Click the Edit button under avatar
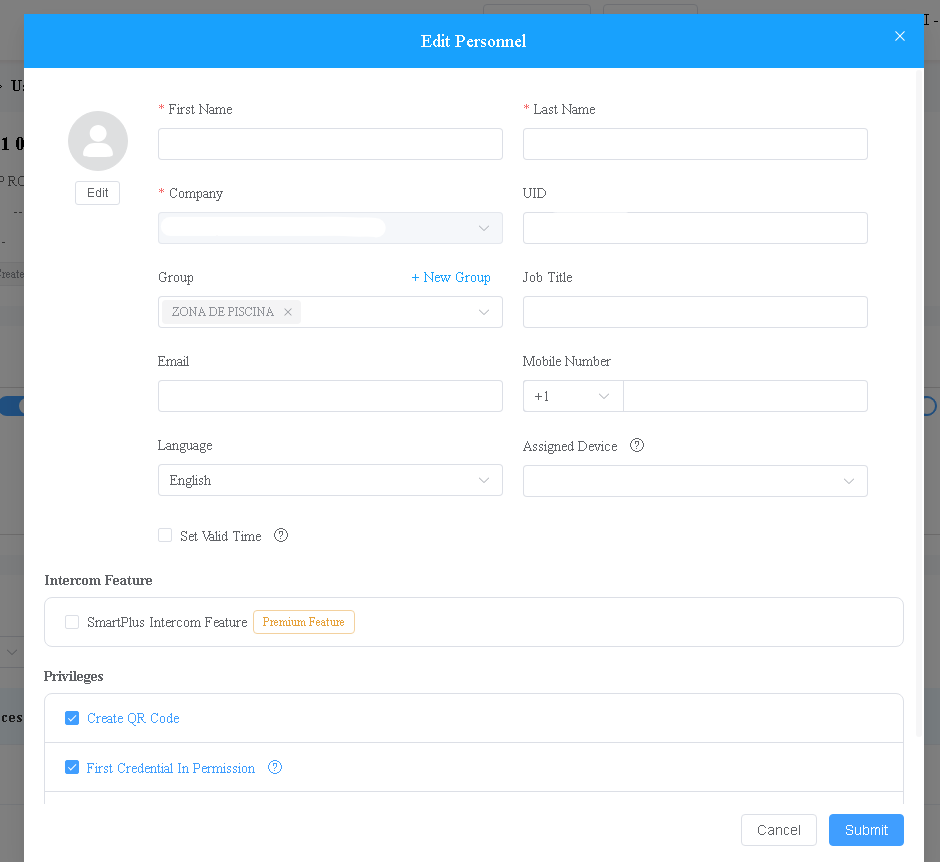The height and width of the screenshot is (862, 940). click(98, 193)
